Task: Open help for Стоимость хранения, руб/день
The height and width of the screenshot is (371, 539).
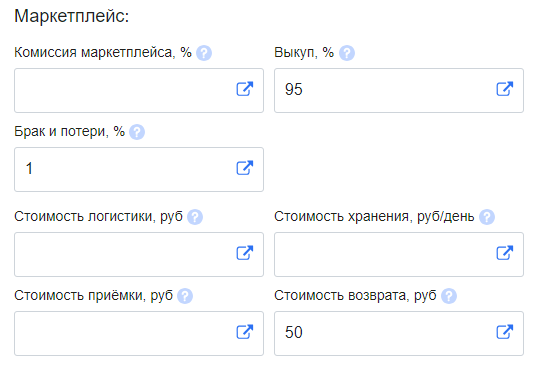Action: coord(487,217)
